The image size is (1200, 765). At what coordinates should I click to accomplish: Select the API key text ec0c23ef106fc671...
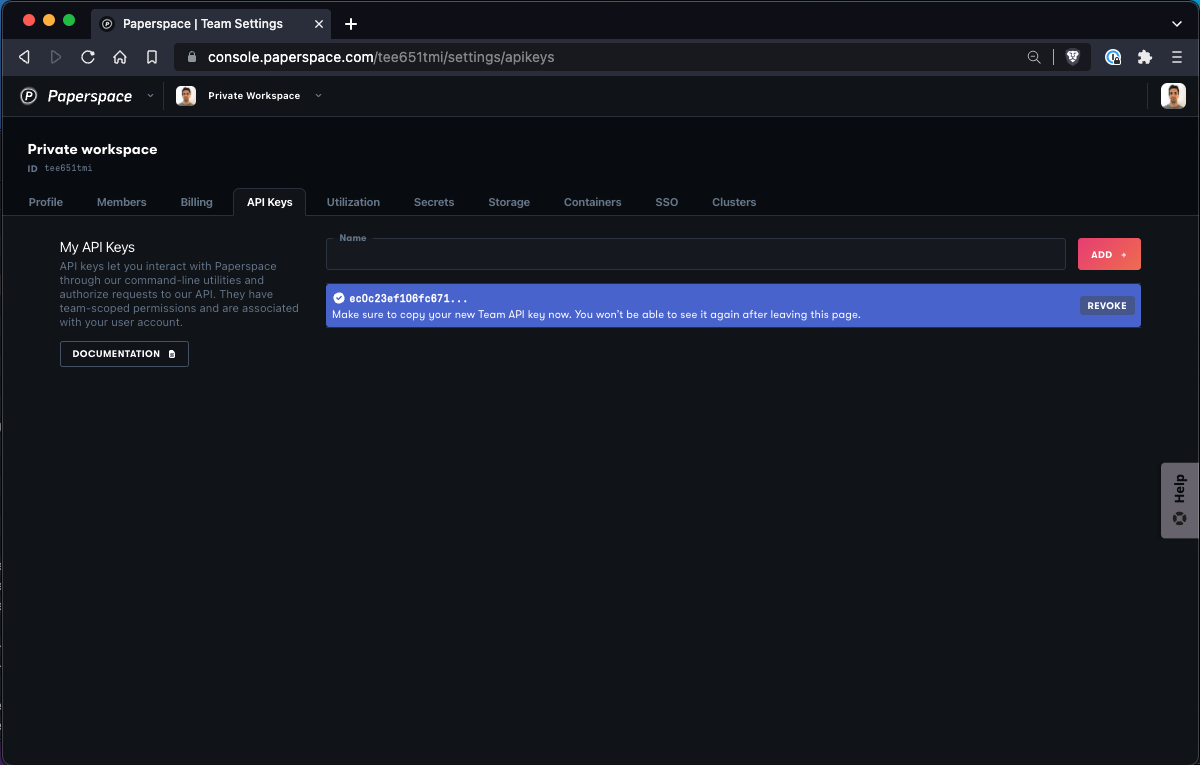[x=408, y=299]
